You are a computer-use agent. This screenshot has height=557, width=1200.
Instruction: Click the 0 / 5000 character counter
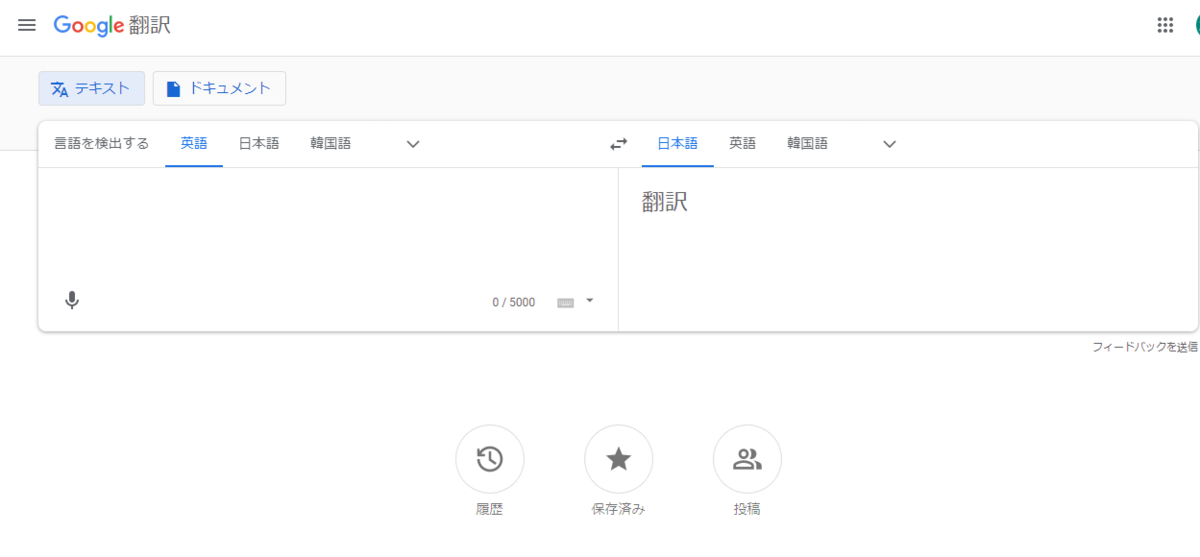tap(513, 302)
